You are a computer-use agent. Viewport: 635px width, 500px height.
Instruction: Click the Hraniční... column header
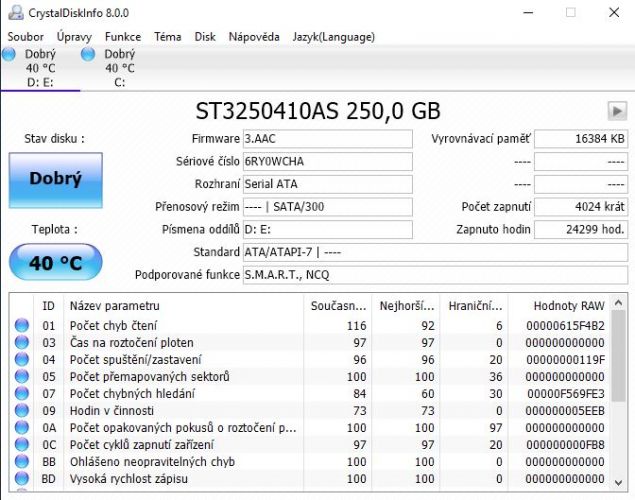(475, 306)
